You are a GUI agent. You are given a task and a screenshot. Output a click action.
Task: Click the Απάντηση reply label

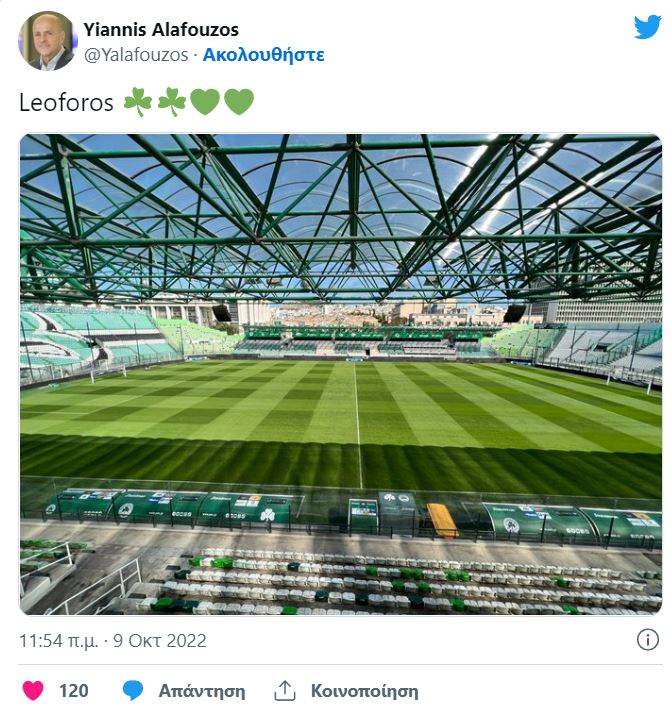click(x=201, y=690)
